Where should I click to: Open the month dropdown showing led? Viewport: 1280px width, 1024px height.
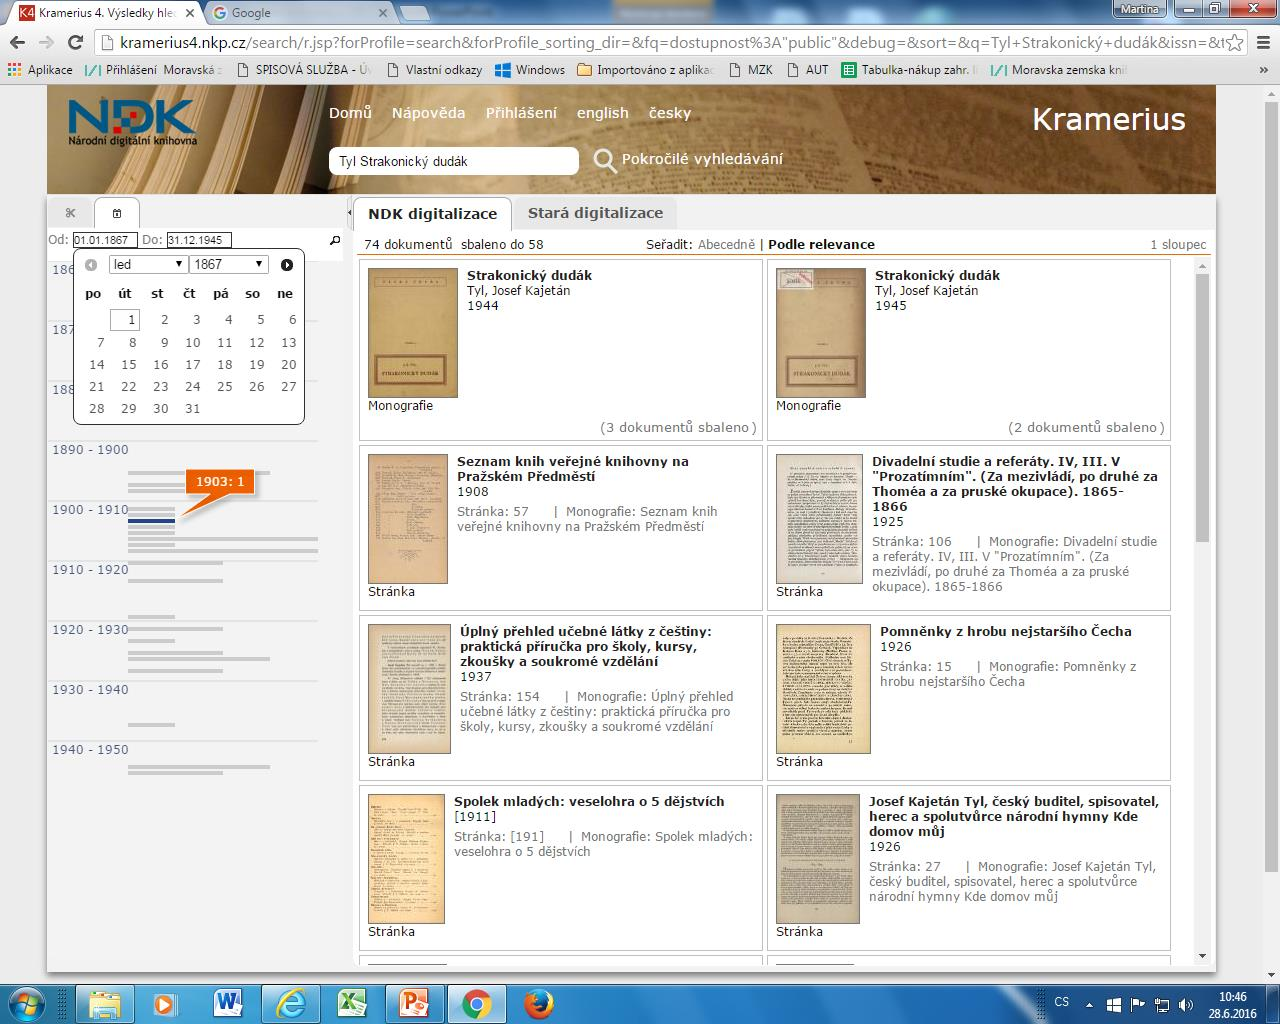[x=148, y=264]
